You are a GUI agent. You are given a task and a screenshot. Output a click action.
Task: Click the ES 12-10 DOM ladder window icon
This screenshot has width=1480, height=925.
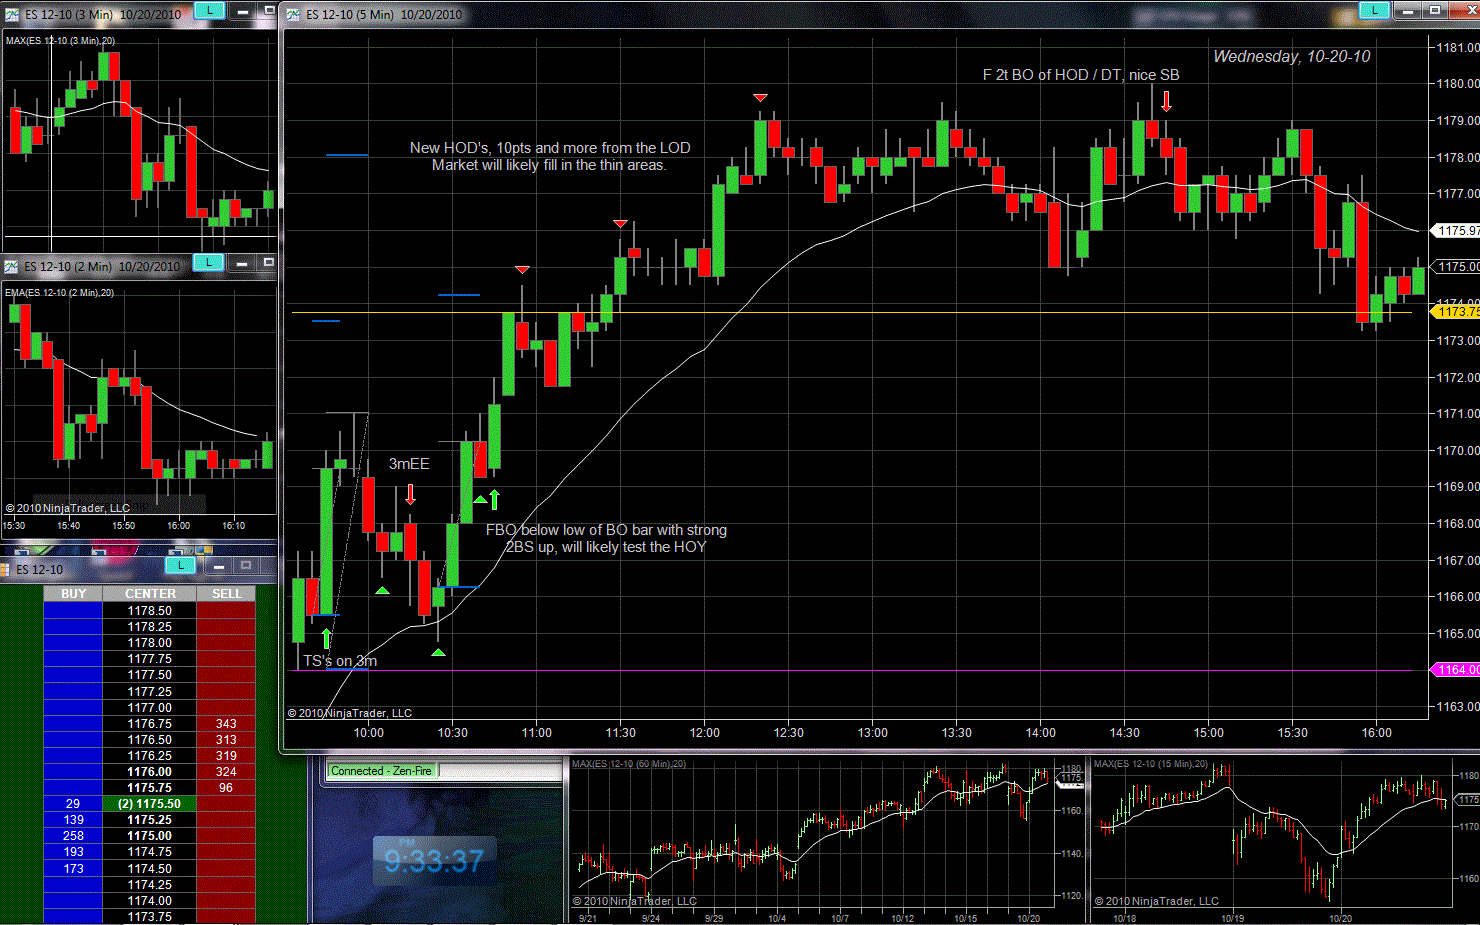click(6, 569)
